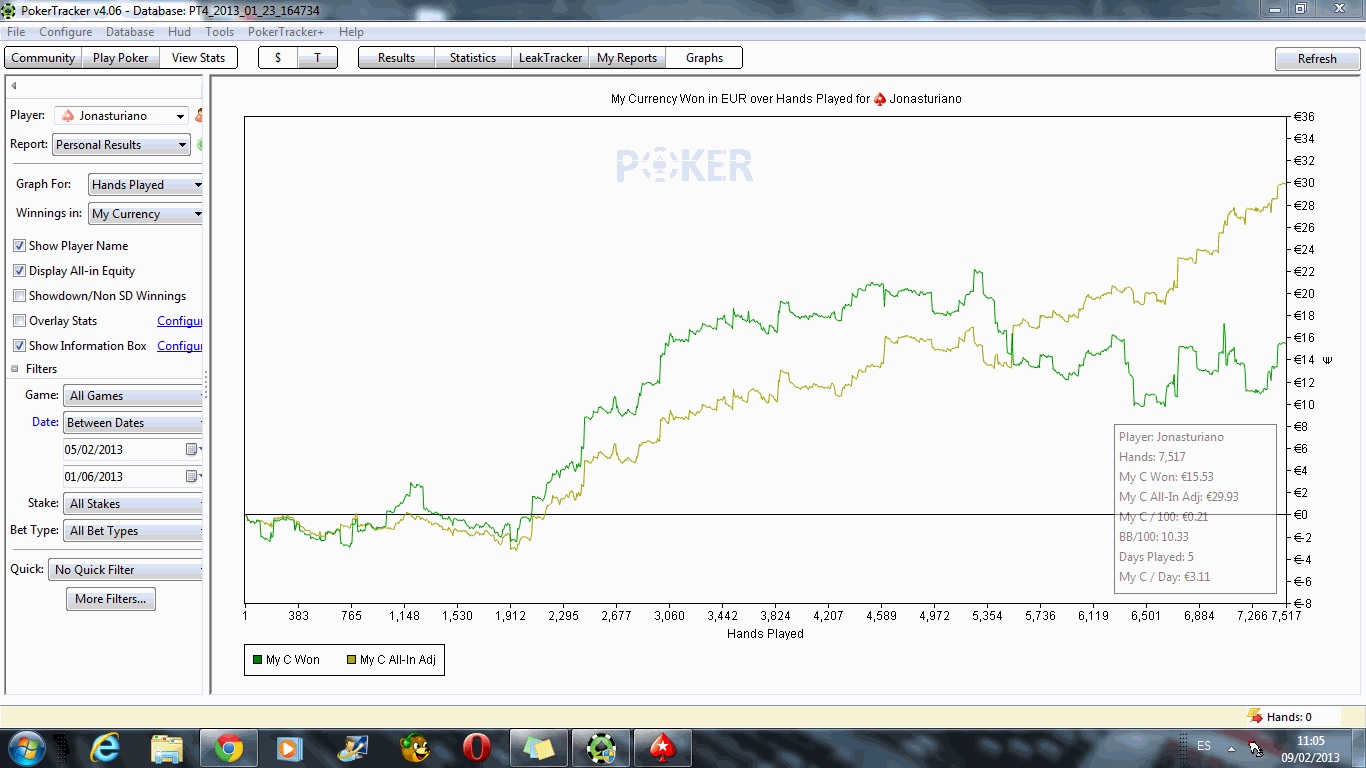Collapse the sidebar with the small left arrow
Viewport: 1366px width, 768px height.
click(14, 86)
